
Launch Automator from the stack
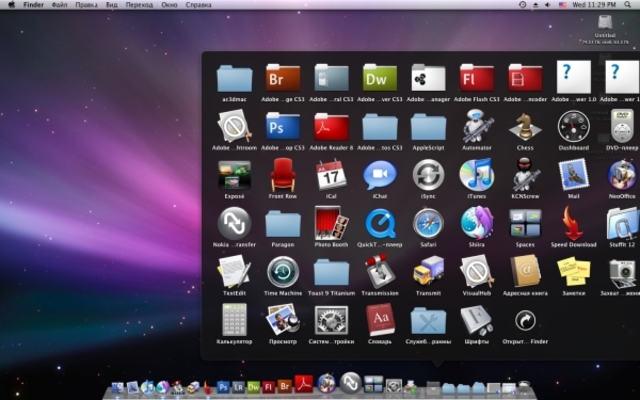point(477,125)
